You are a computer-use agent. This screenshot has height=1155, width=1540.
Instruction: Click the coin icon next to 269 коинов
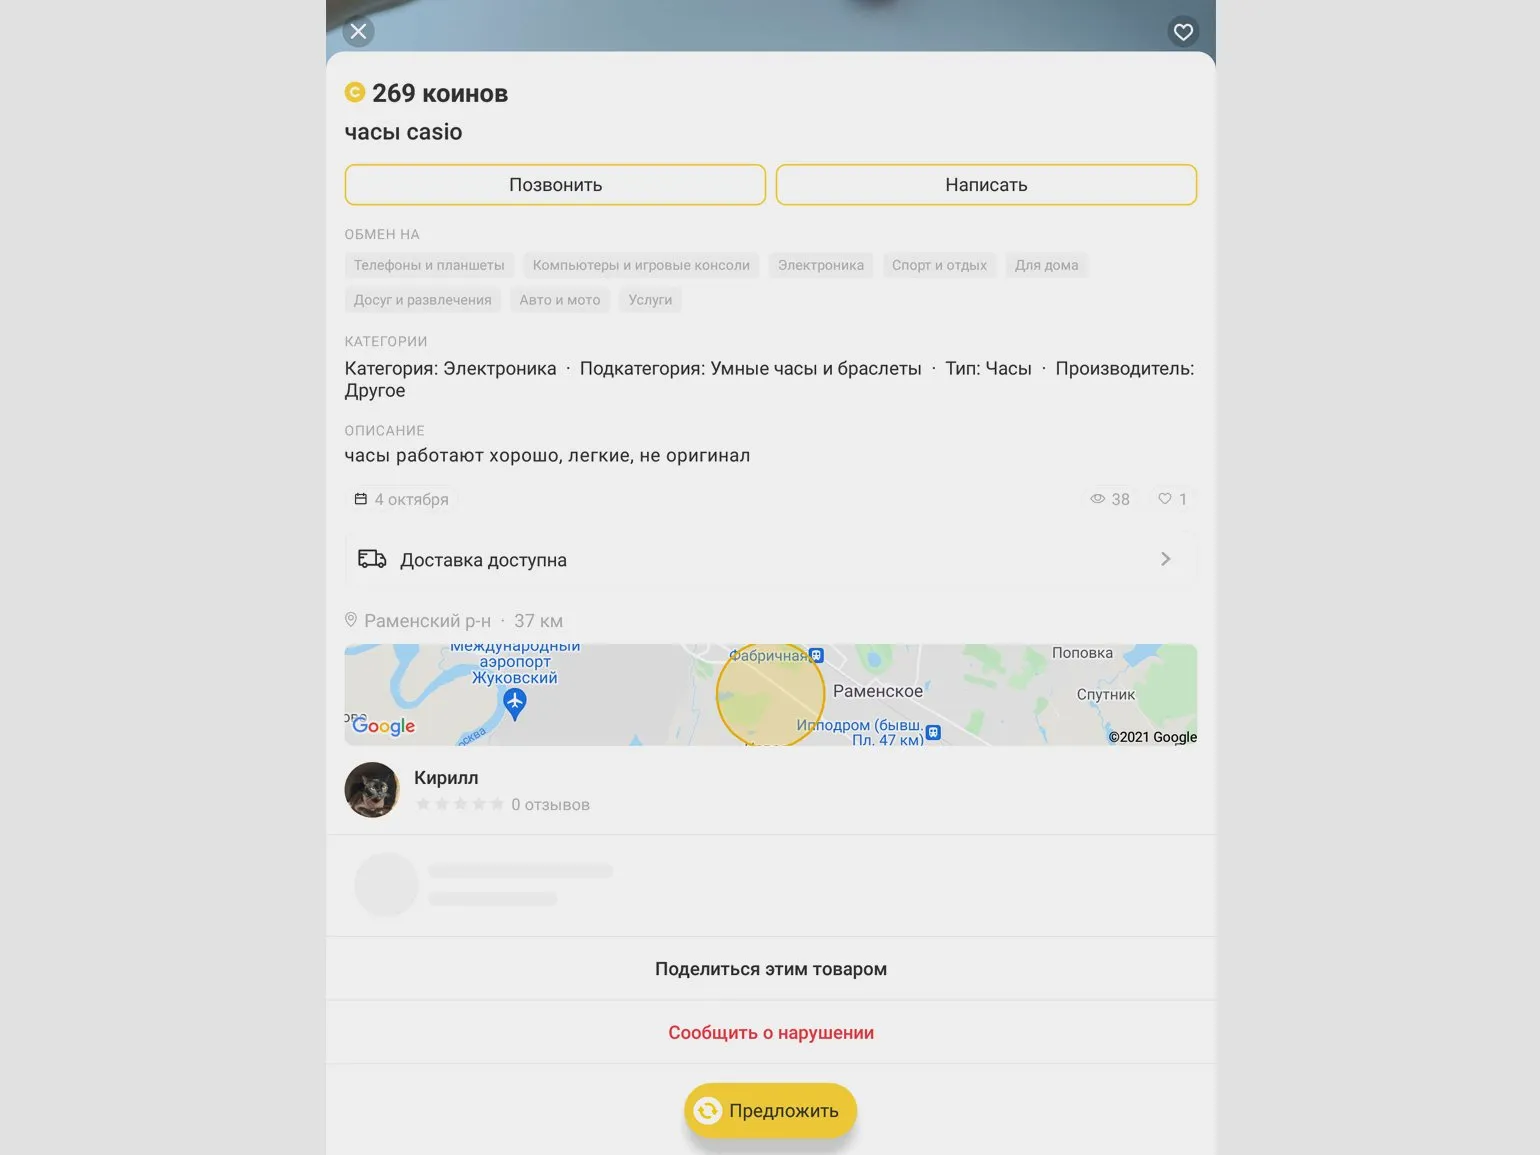coord(355,92)
